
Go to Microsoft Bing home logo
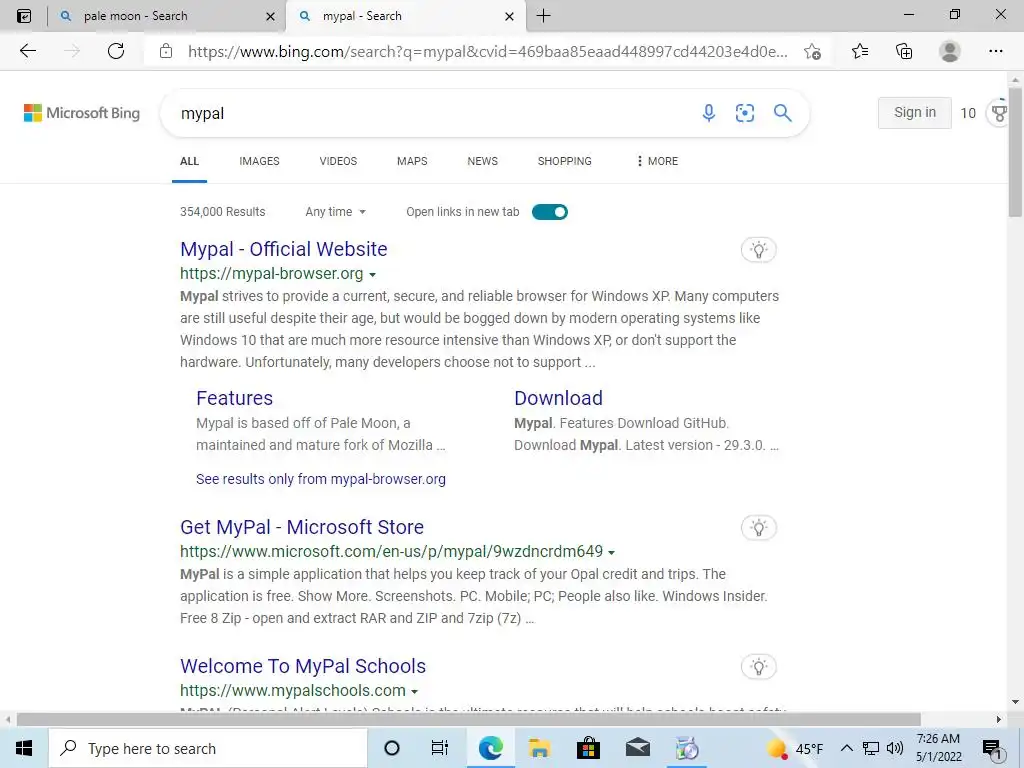pos(82,113)
